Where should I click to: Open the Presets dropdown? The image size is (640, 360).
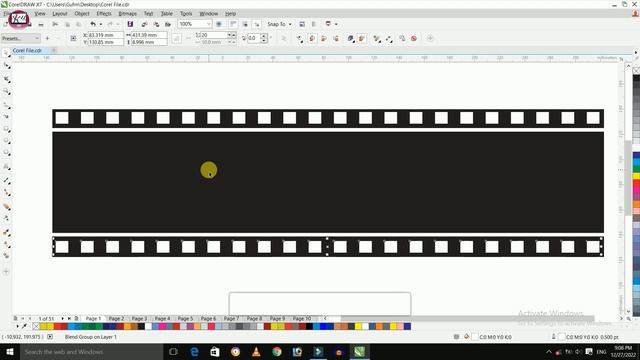pos(20,38)
